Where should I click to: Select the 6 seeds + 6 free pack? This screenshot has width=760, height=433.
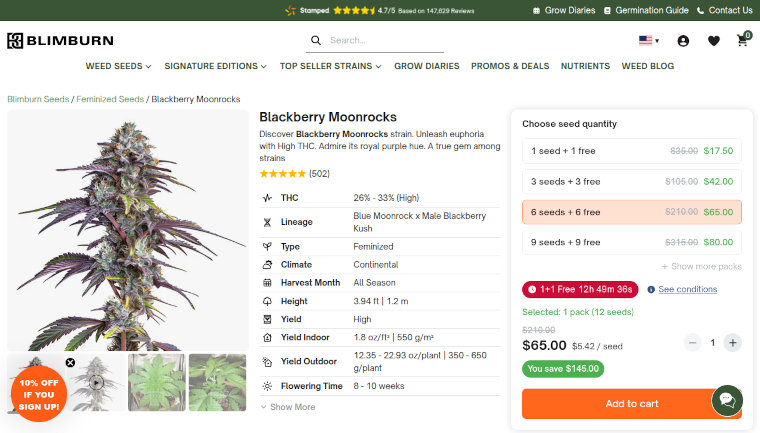632,212
